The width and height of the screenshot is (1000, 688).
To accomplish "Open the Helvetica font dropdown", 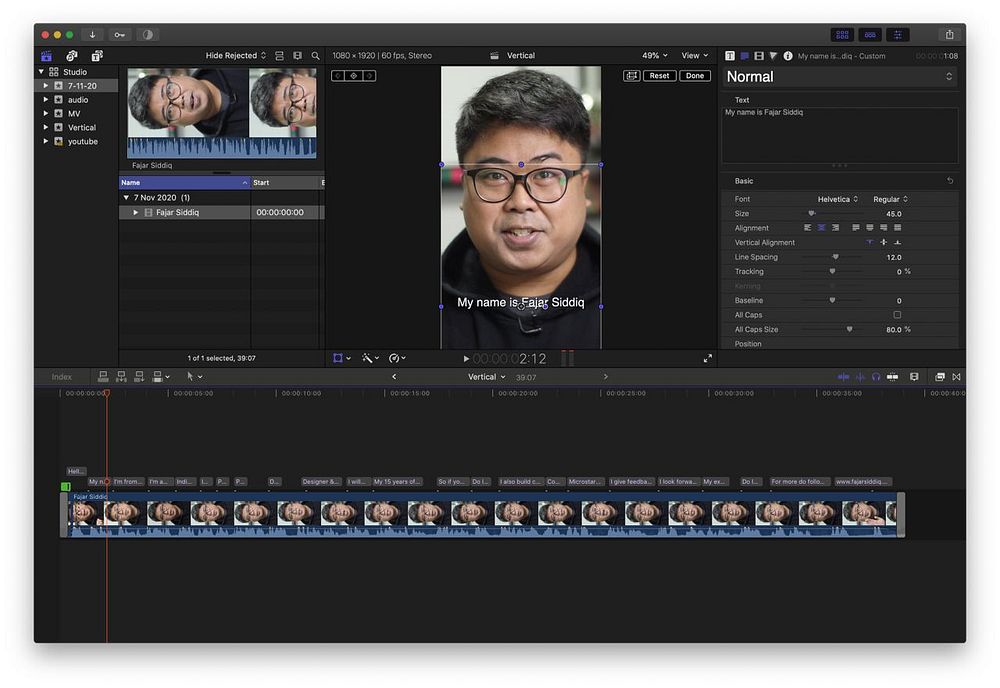I will click(838, 199).
